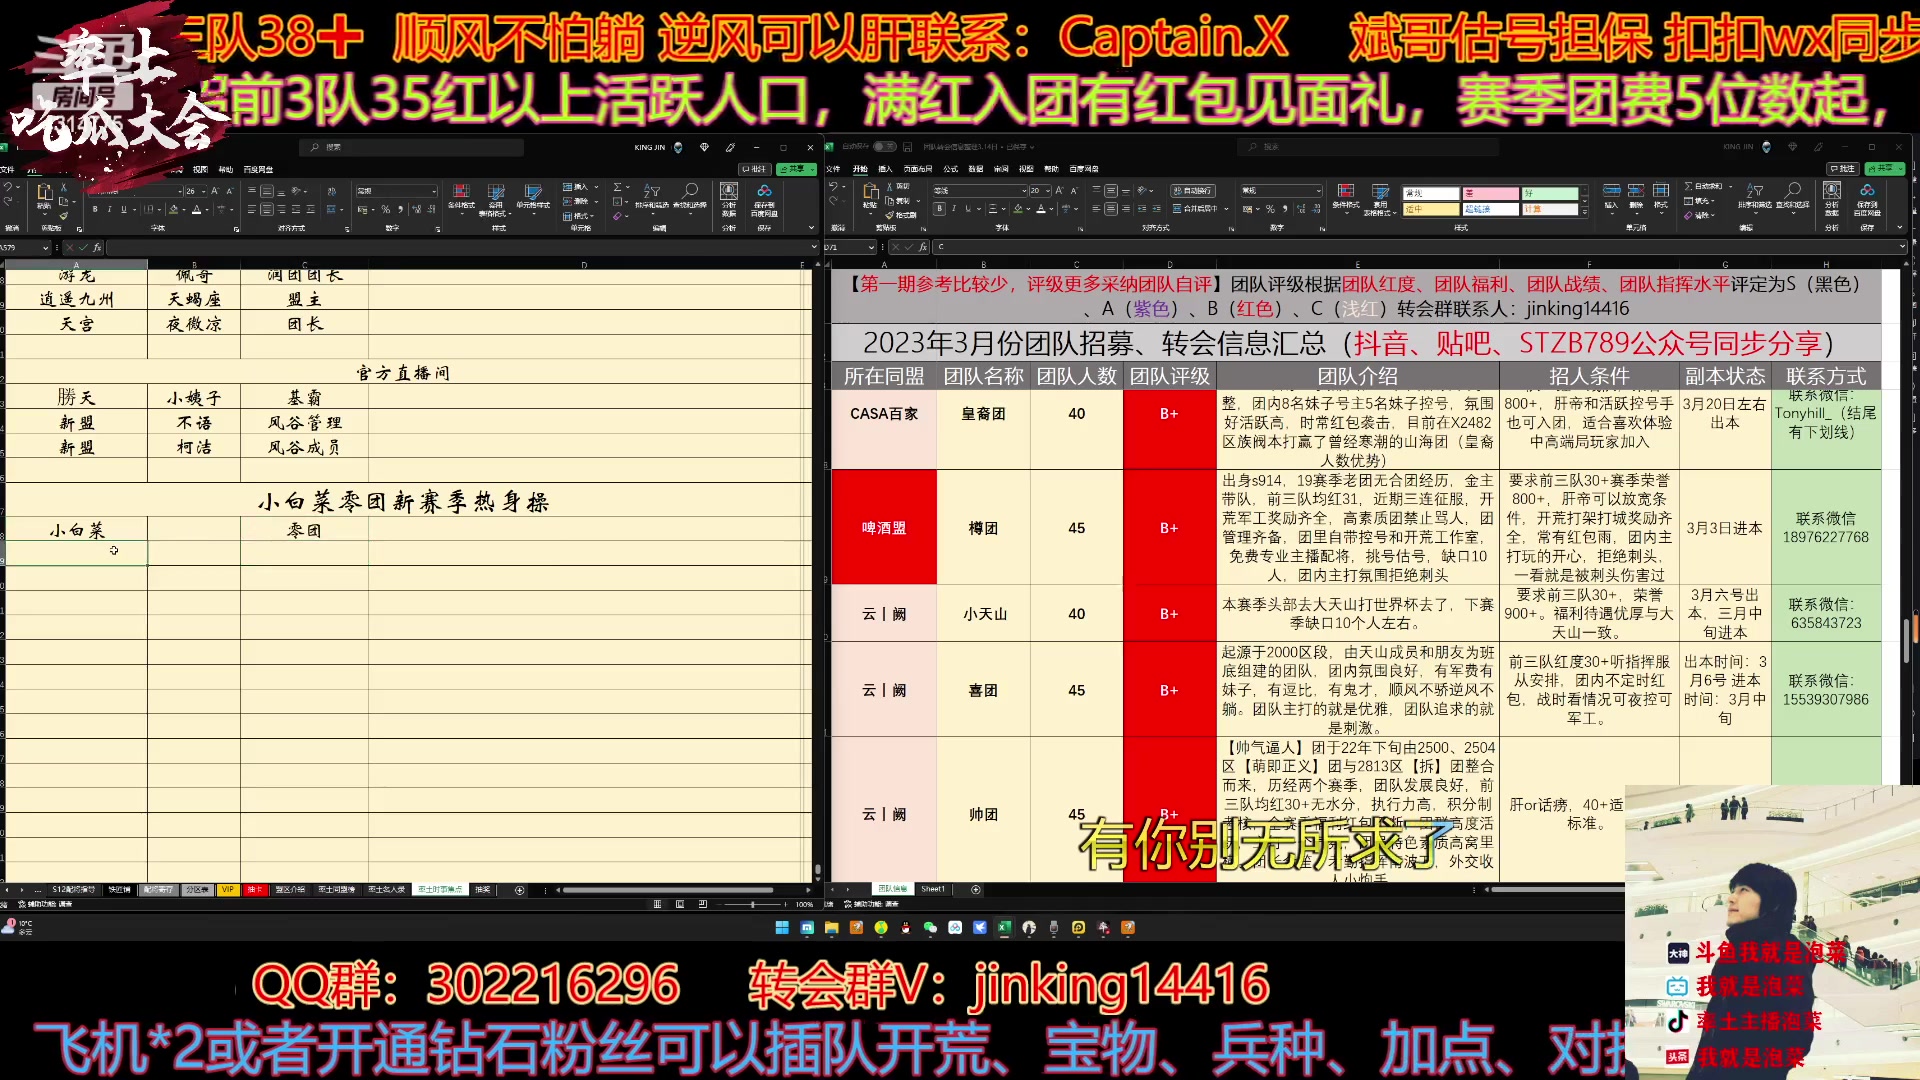The image size is (1920, 1080).
Task: Open Insert tab in right Excel window
Action: (x=885, y=169)
